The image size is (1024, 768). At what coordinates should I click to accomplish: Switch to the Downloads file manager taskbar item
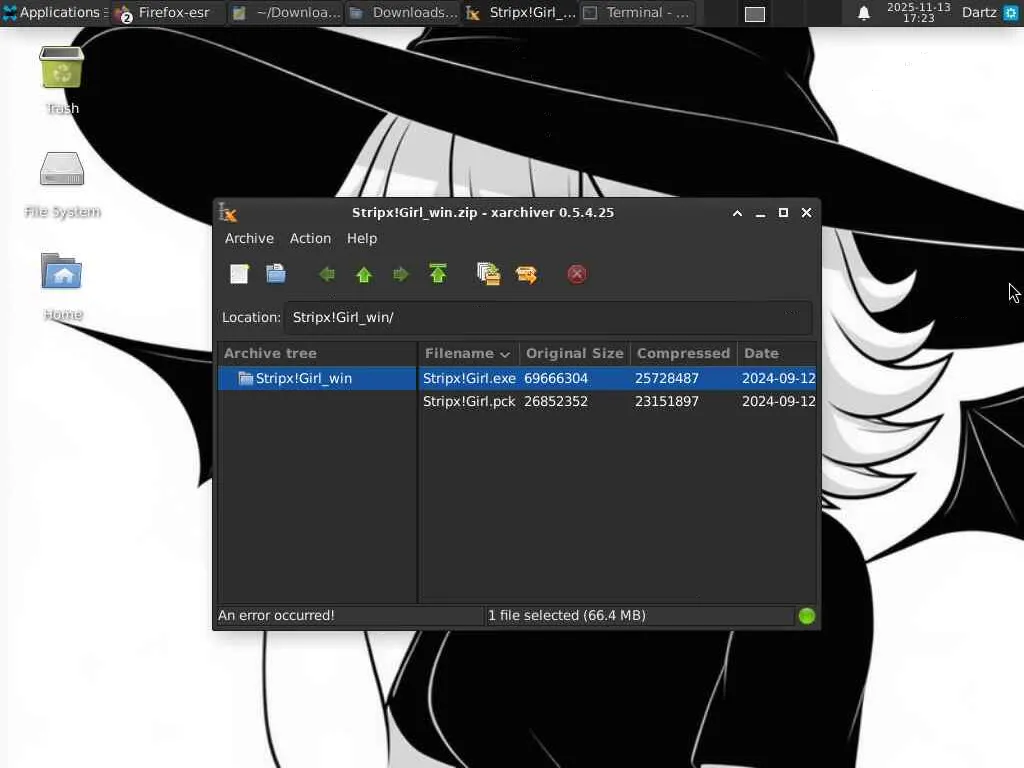402,12
